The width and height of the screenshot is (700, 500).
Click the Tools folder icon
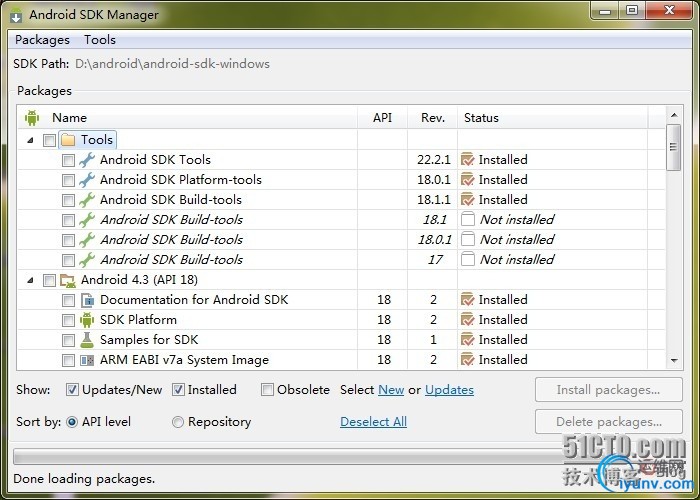[68, 140]
